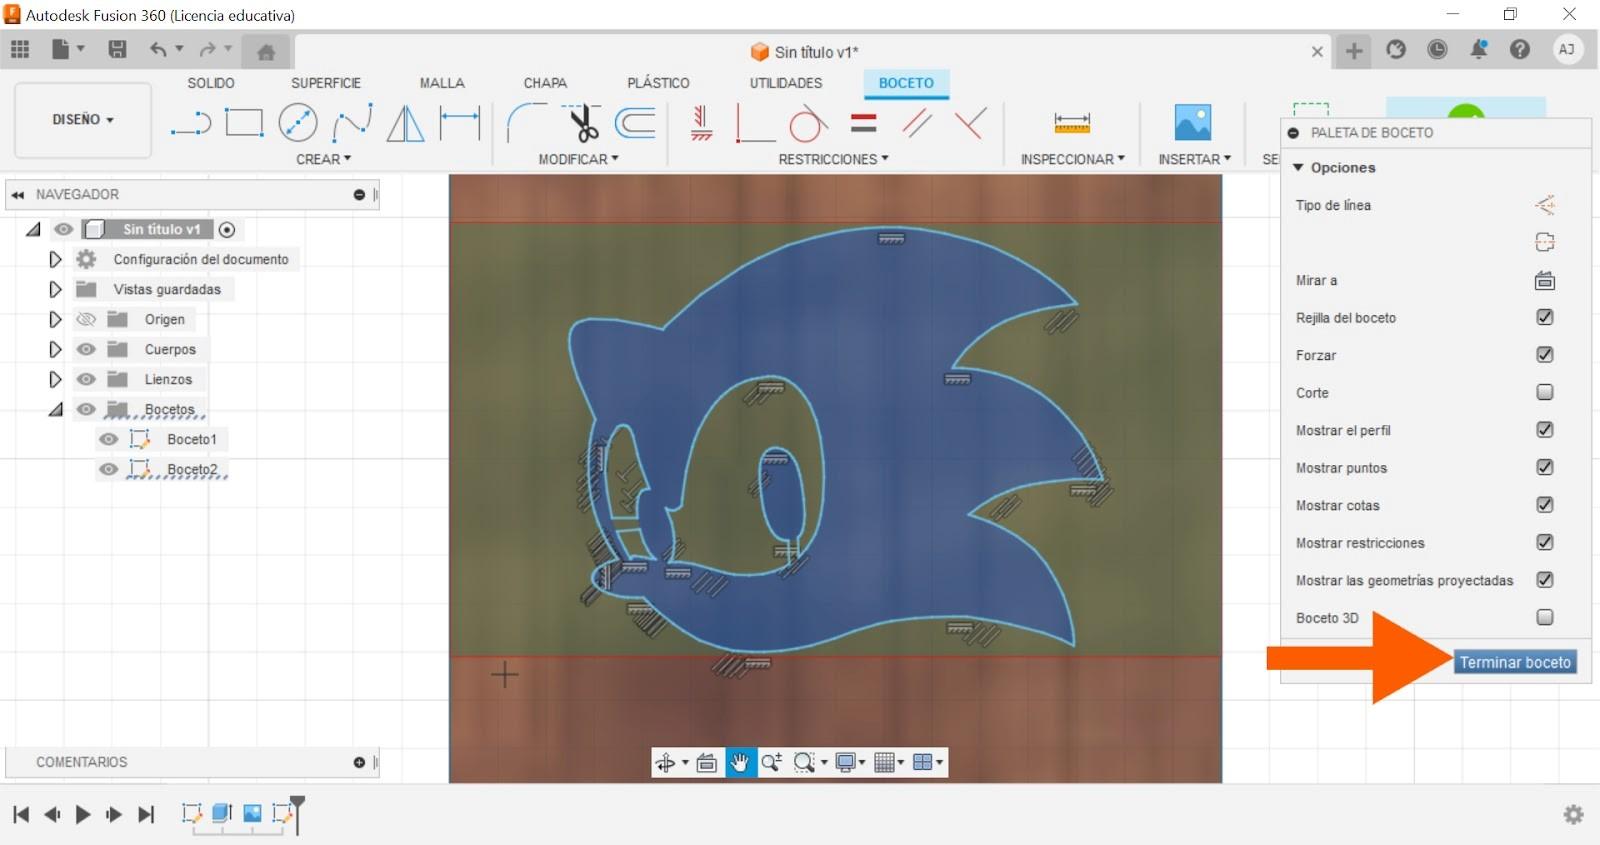Open the data panel grid icon
The image size is (1600, 845).
tap(20, 49)
